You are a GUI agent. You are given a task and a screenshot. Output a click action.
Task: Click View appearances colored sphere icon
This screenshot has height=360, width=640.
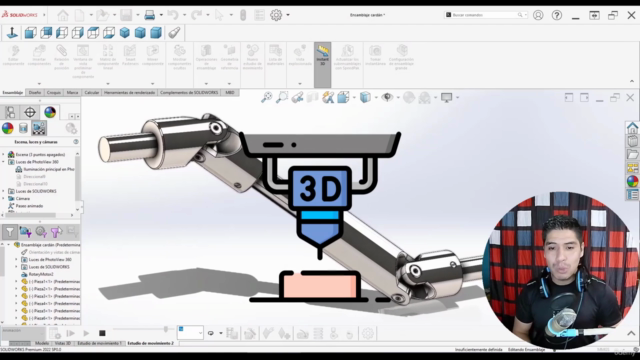click(x=8, y=128)
